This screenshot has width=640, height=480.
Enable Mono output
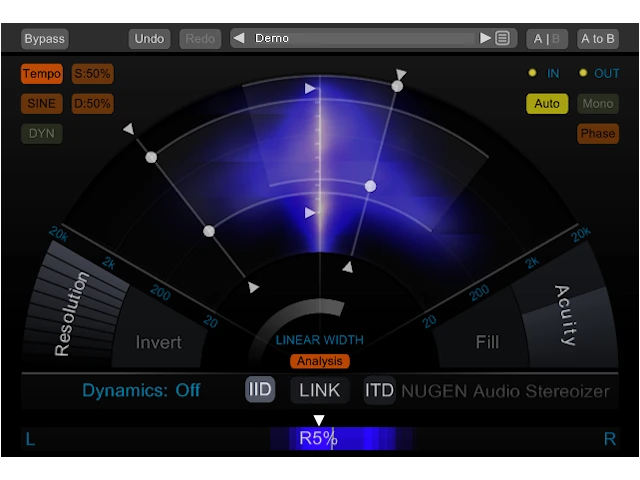pos(598,104)
